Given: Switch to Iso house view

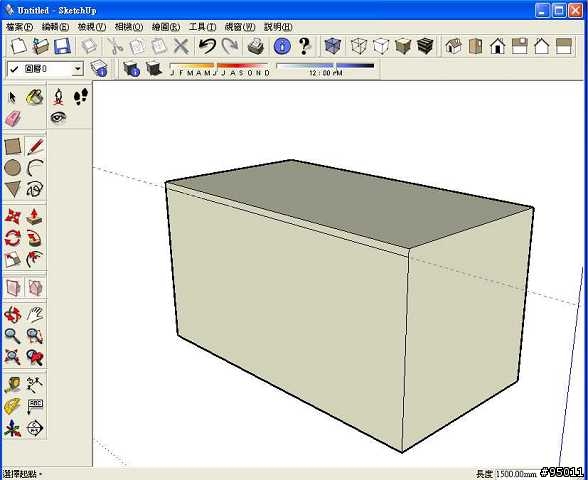Looking at the screenshot, I should 453,46.
